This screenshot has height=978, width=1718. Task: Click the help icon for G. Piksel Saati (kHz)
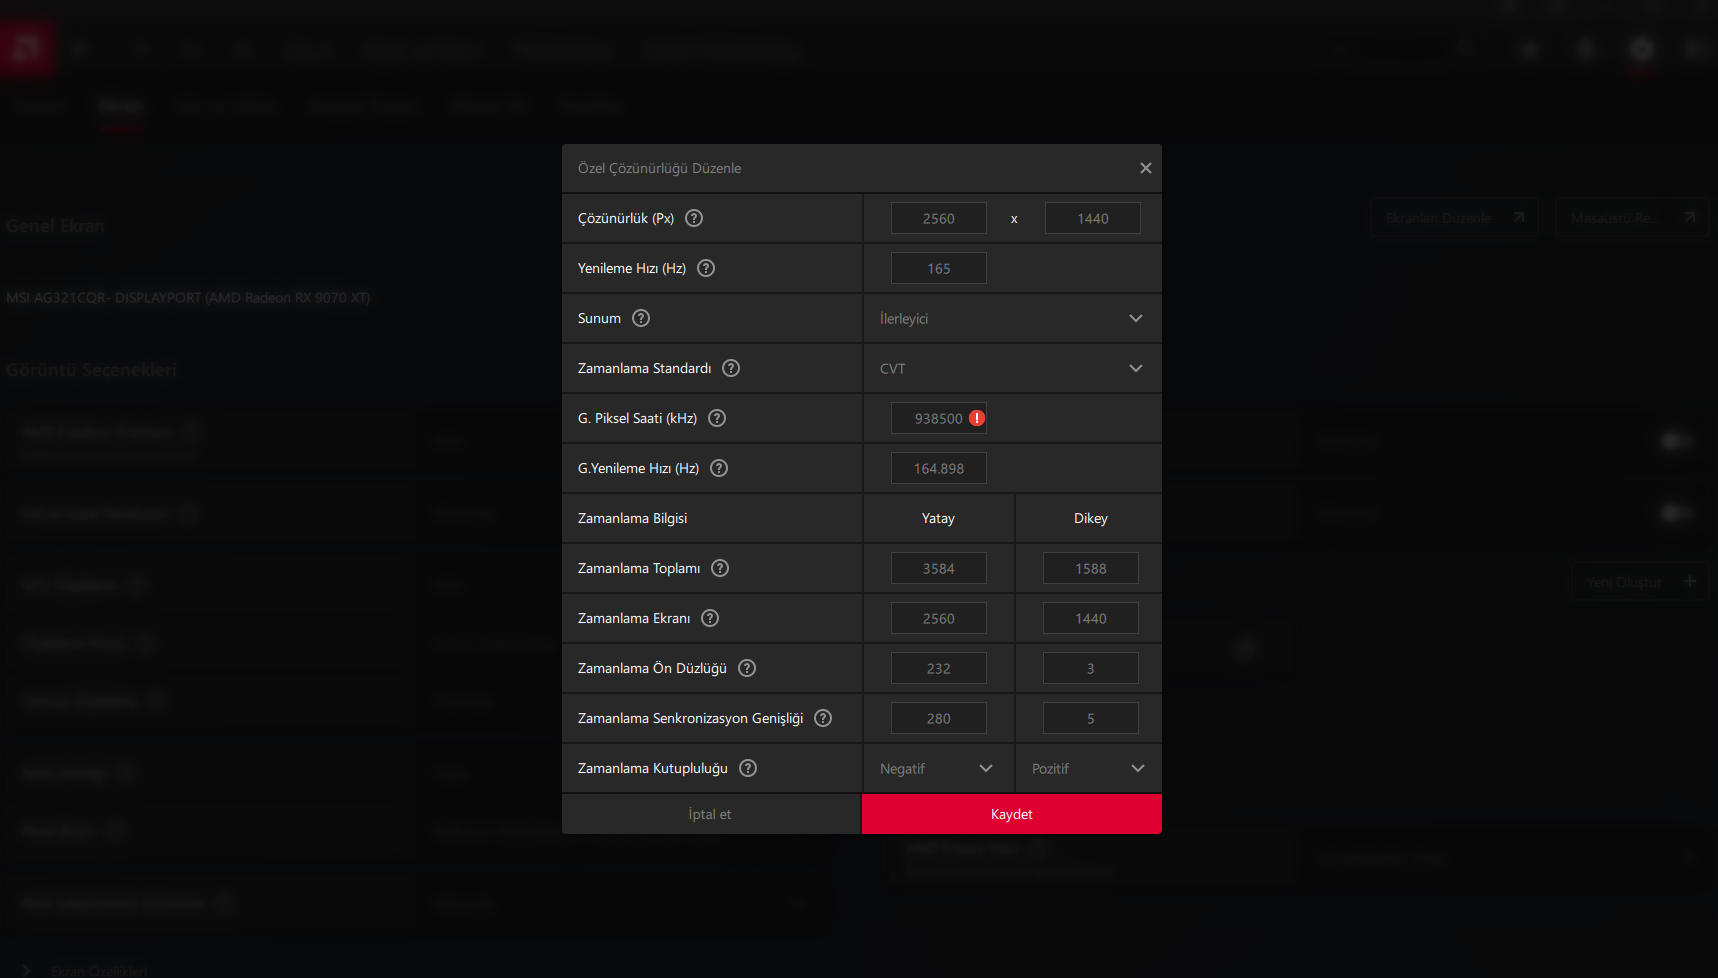[717, 418]
